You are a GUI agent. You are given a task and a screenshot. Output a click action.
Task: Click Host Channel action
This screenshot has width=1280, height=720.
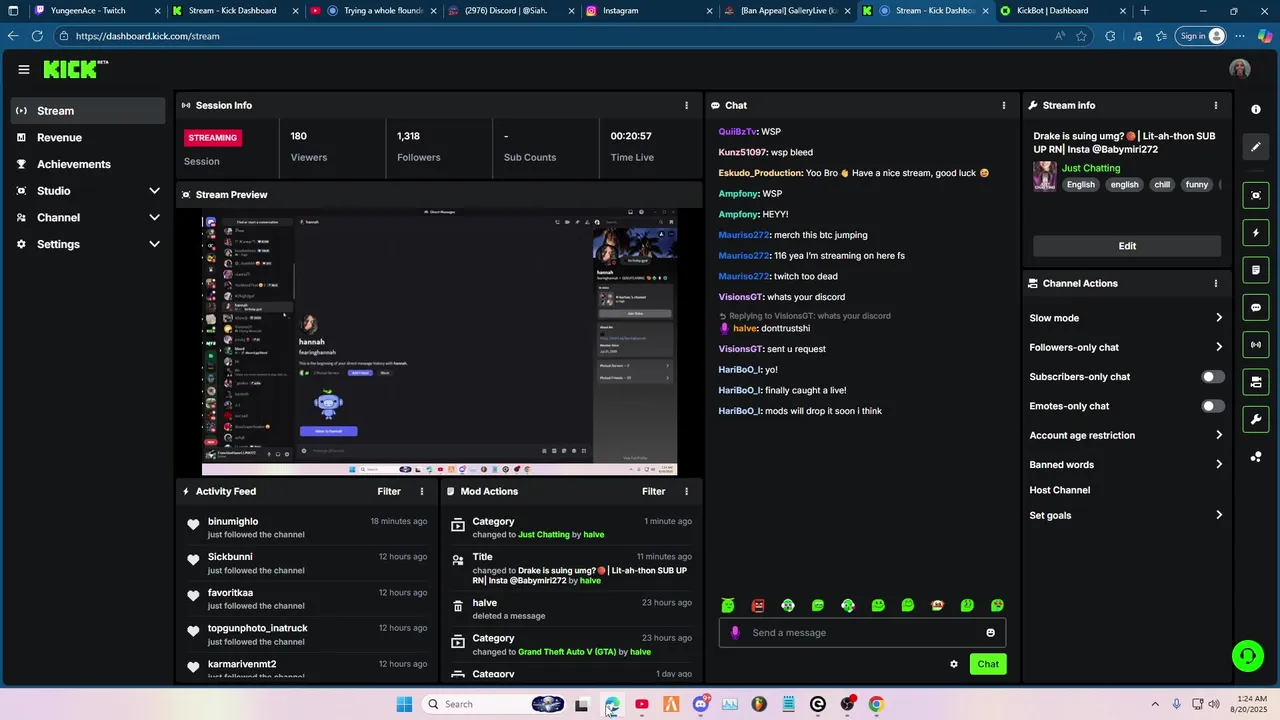pos(1060,490)
